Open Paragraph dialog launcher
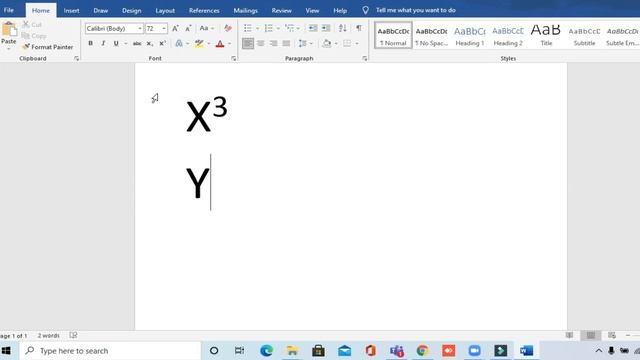The image size is (640, 360). coord(364,58)
